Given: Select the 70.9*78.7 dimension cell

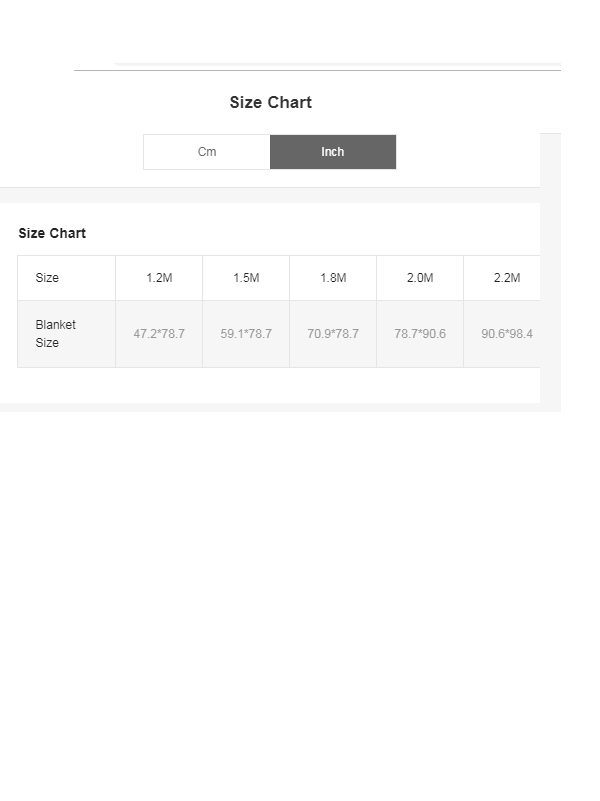Looking at the screenshot, I should 333,334.
